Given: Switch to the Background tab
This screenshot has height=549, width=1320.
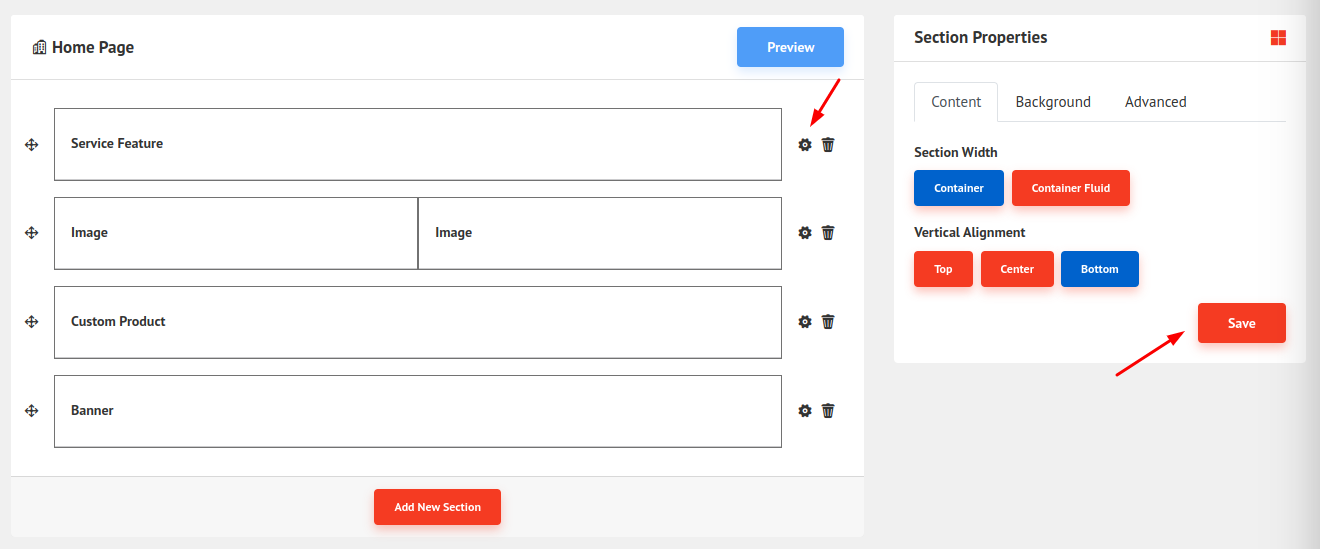Looking at the screenshot, I should coord(1053,102).
